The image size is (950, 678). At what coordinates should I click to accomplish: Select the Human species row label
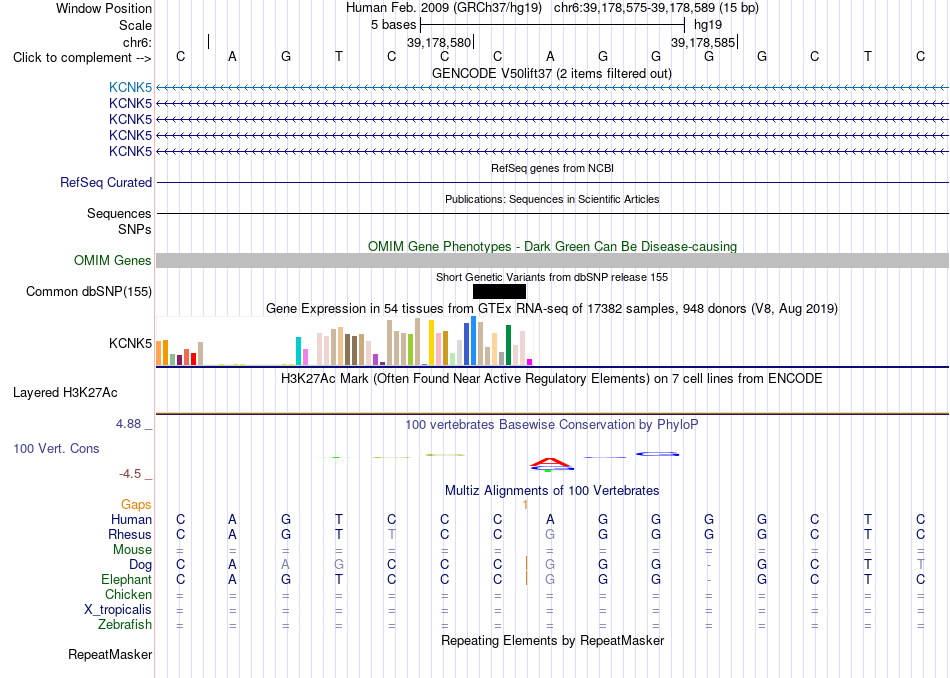(x=131, y=519)
